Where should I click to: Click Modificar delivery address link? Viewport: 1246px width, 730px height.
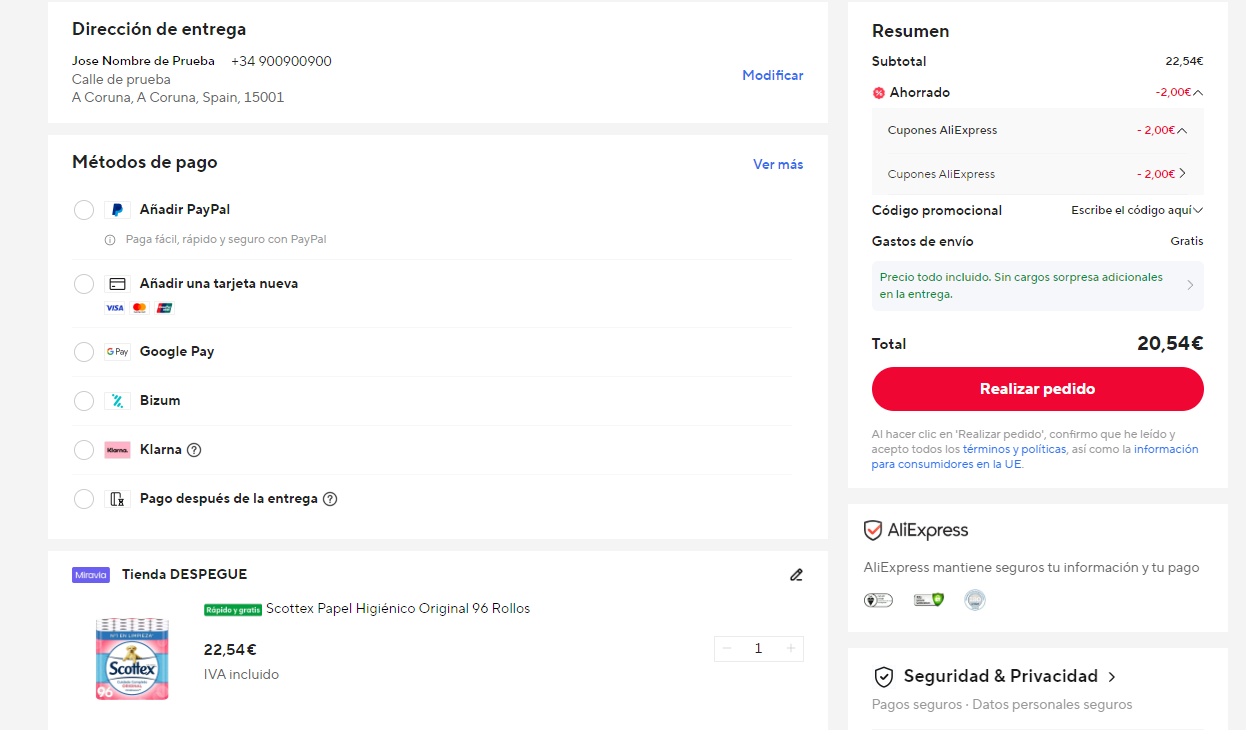pyautogui.click(x=773, y=76)
